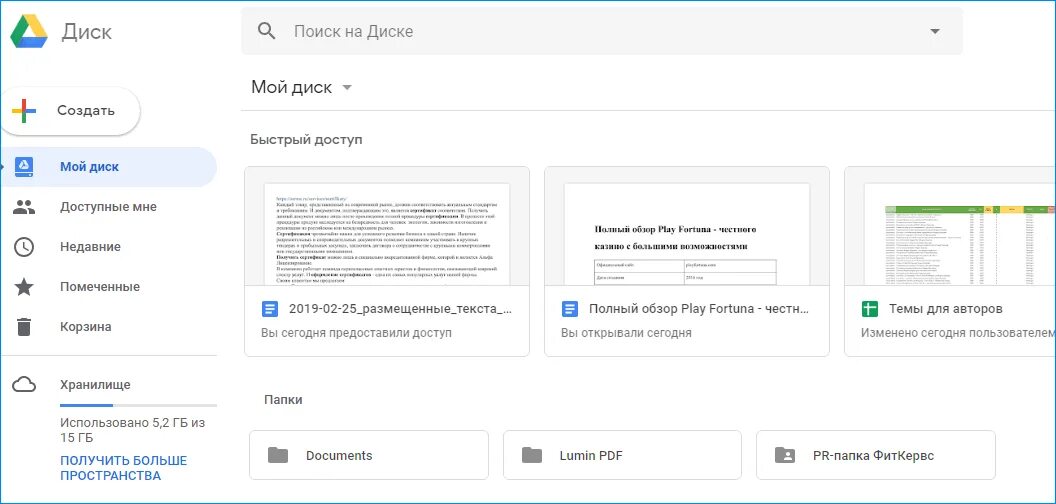The image size is (1056, 504).
Task: Click the storage cloud icon
Action: [x=24, y=385]
